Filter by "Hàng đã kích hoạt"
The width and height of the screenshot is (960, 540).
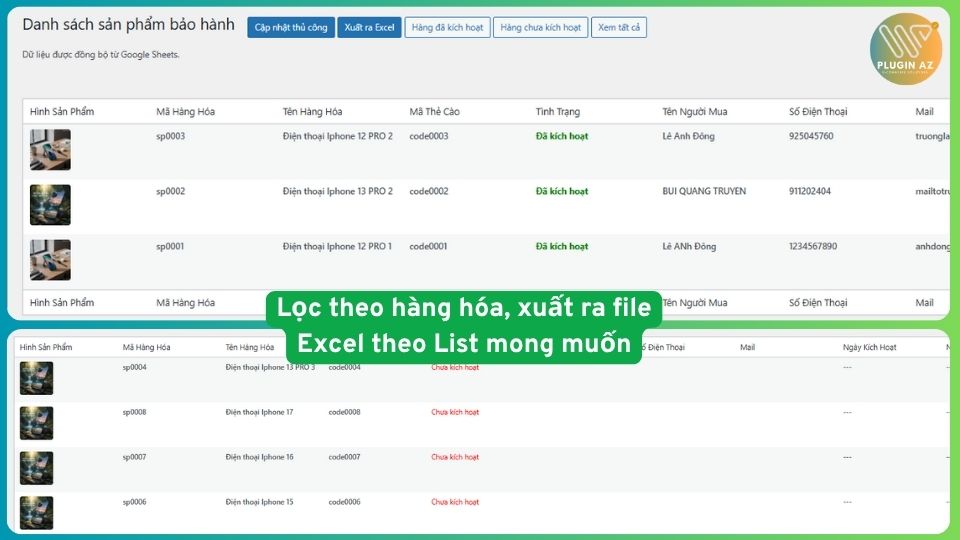(x=447, y=28)
